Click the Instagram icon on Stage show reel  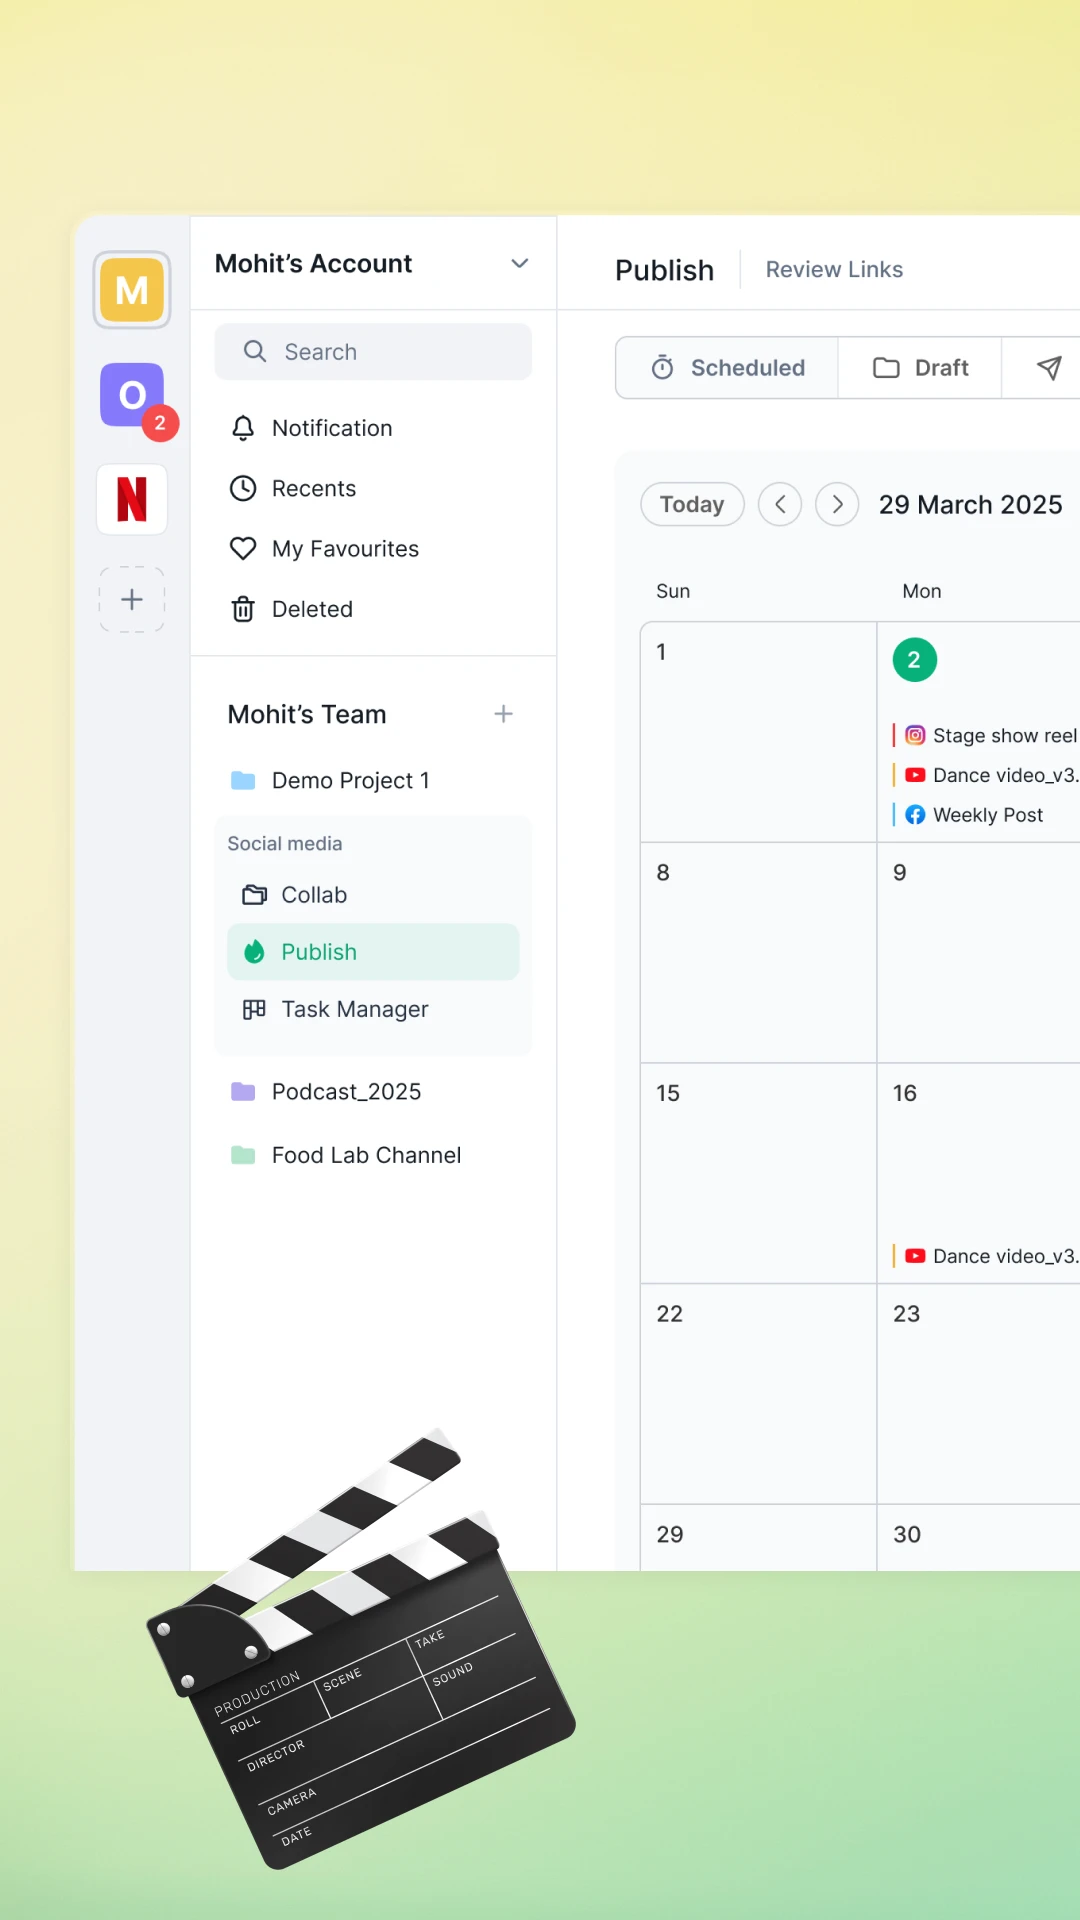[915, 736]
